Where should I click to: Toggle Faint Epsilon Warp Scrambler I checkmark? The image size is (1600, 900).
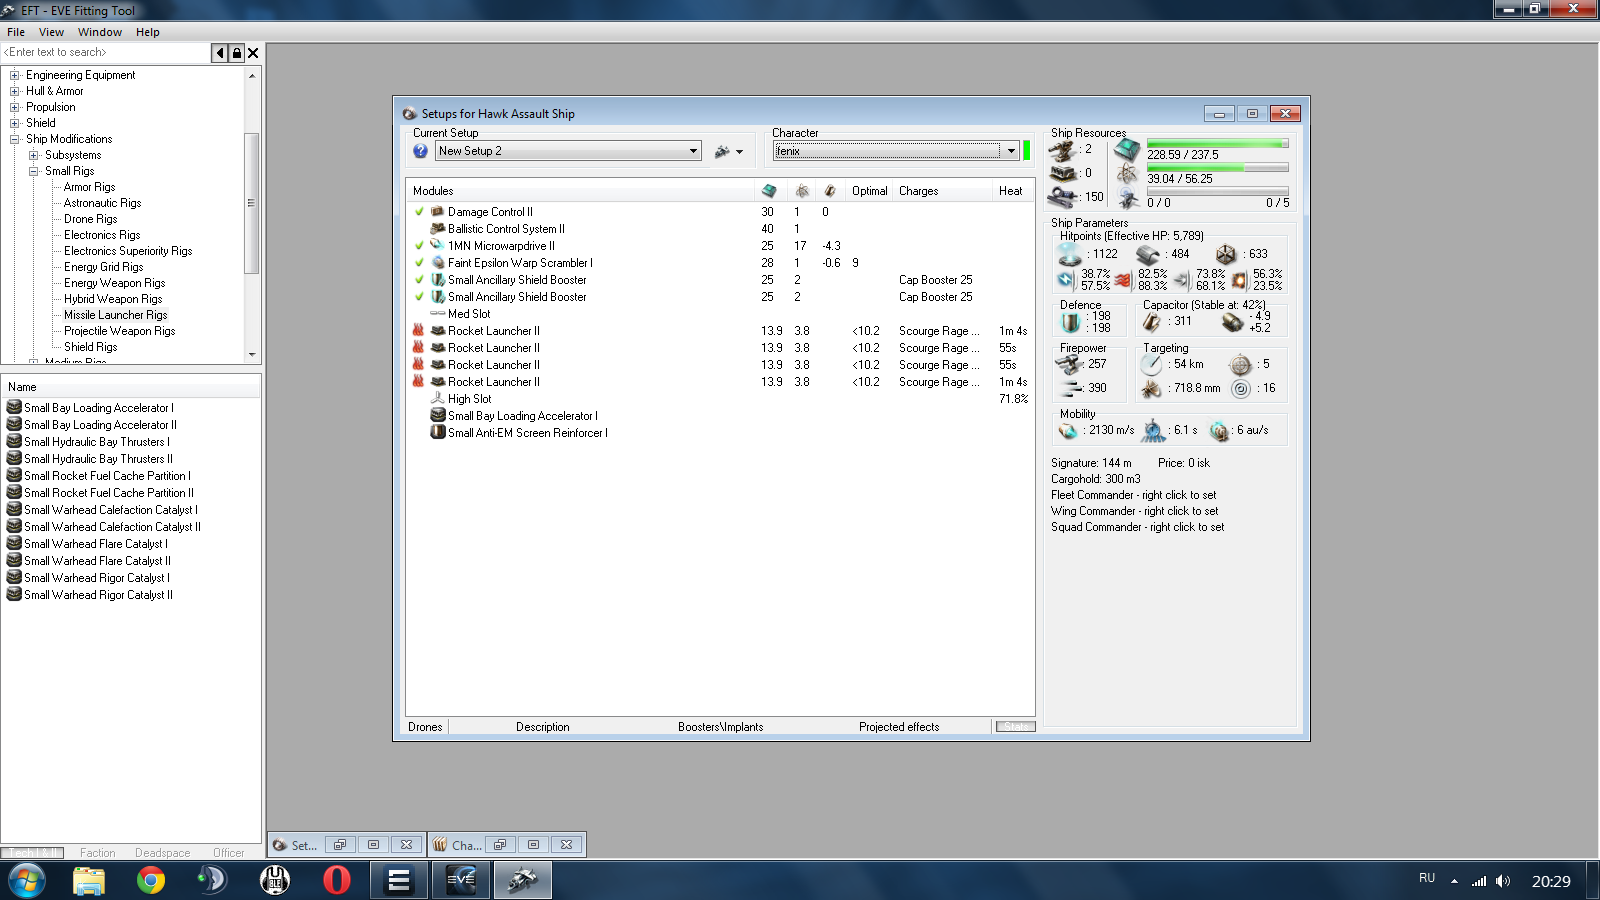[419, 263]
